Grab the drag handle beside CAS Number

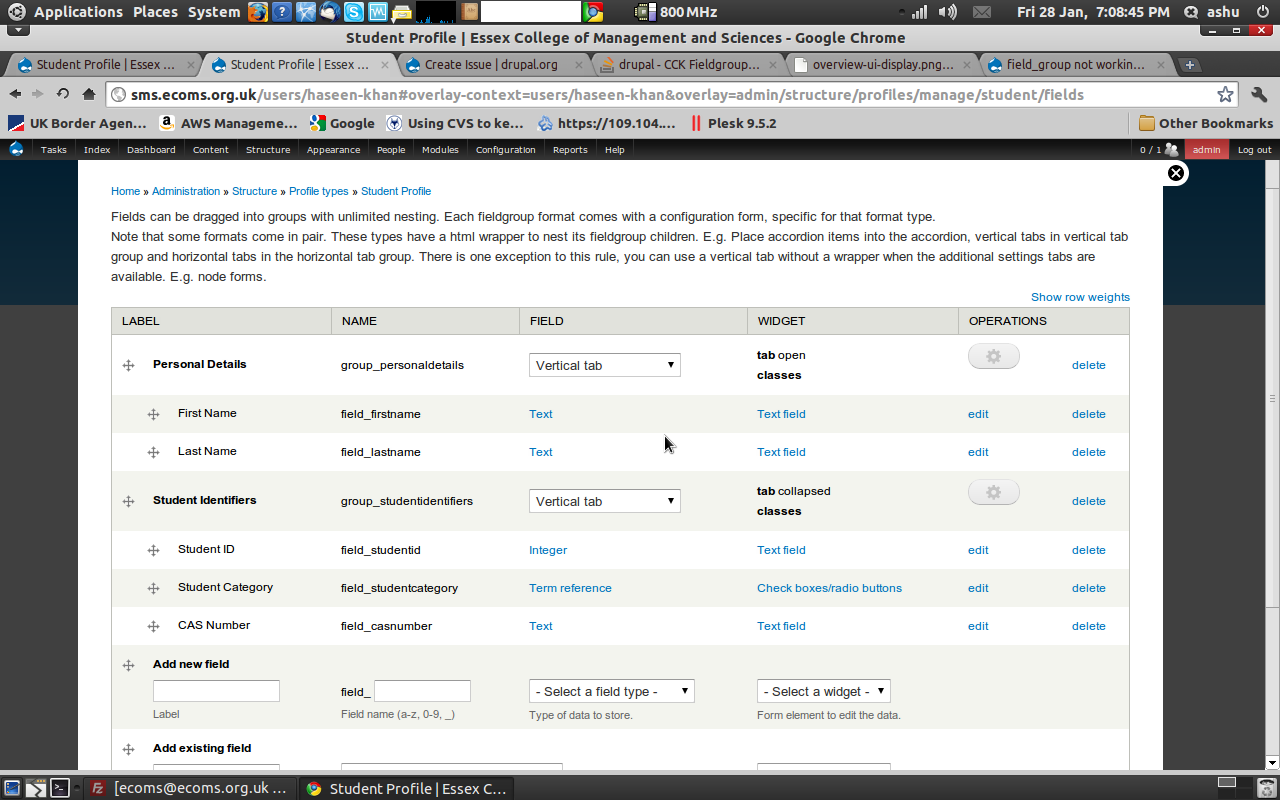[153, 625]
